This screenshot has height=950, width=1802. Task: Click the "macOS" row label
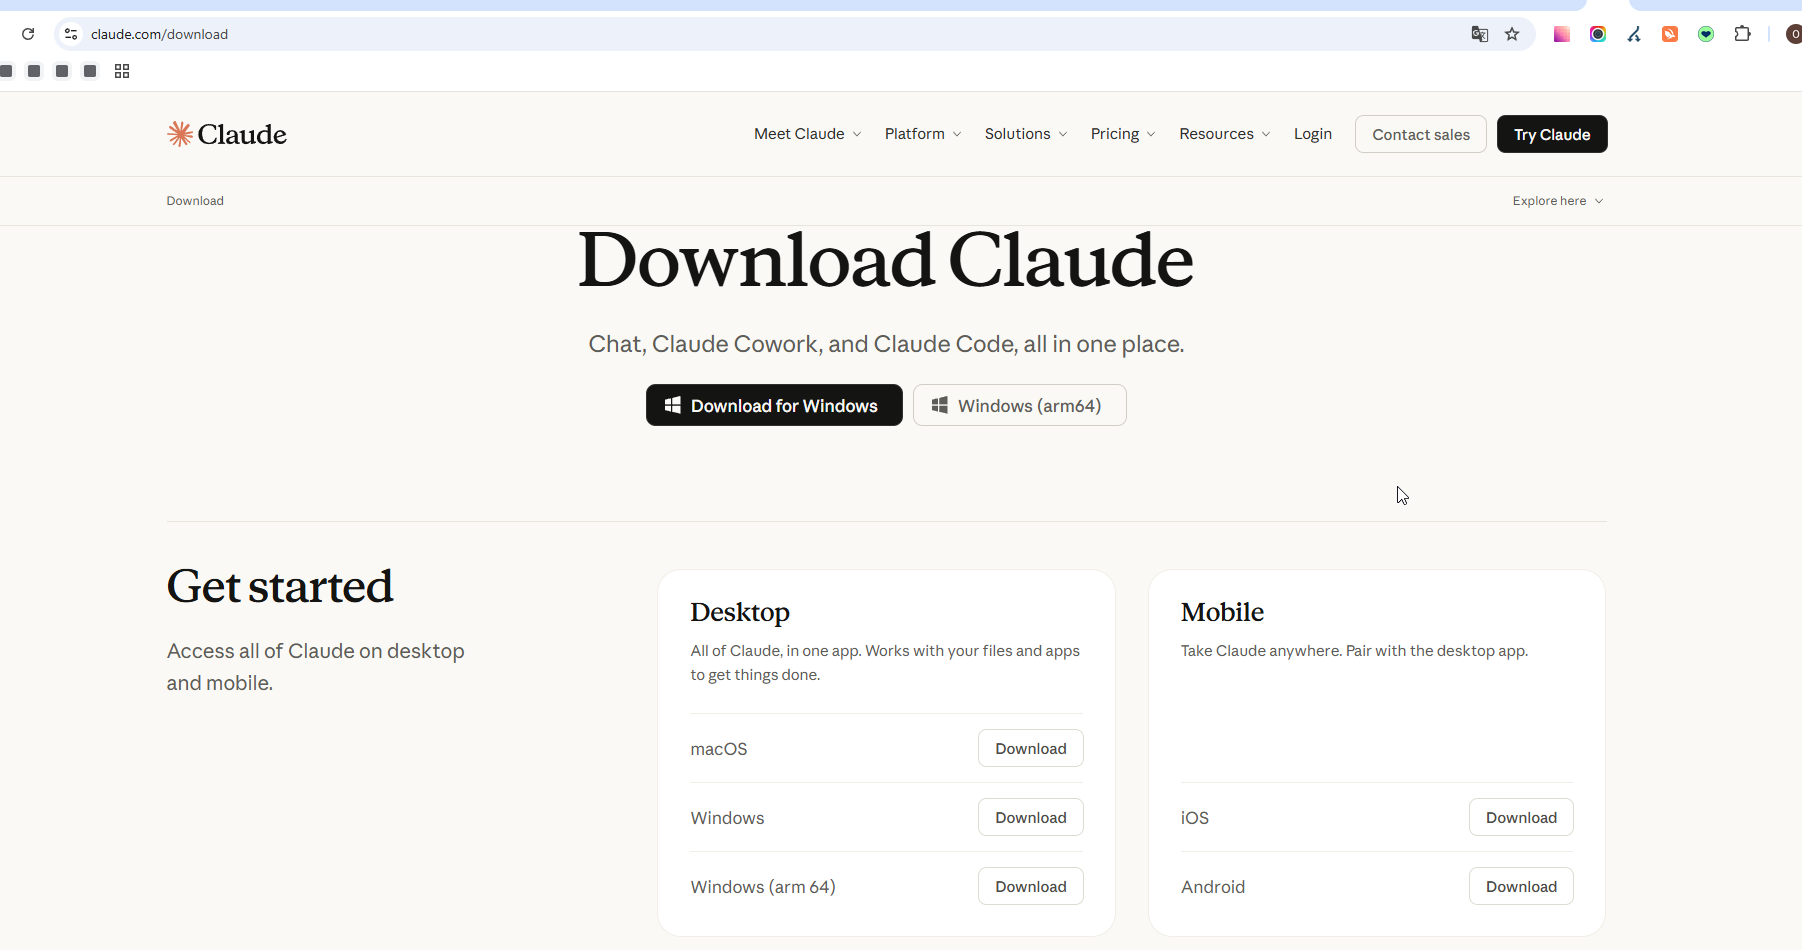tap(719, 749)
